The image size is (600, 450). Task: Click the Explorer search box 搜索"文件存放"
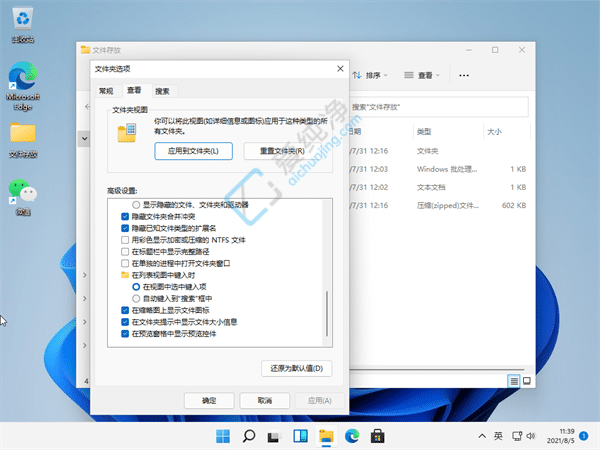click(439, 107)
